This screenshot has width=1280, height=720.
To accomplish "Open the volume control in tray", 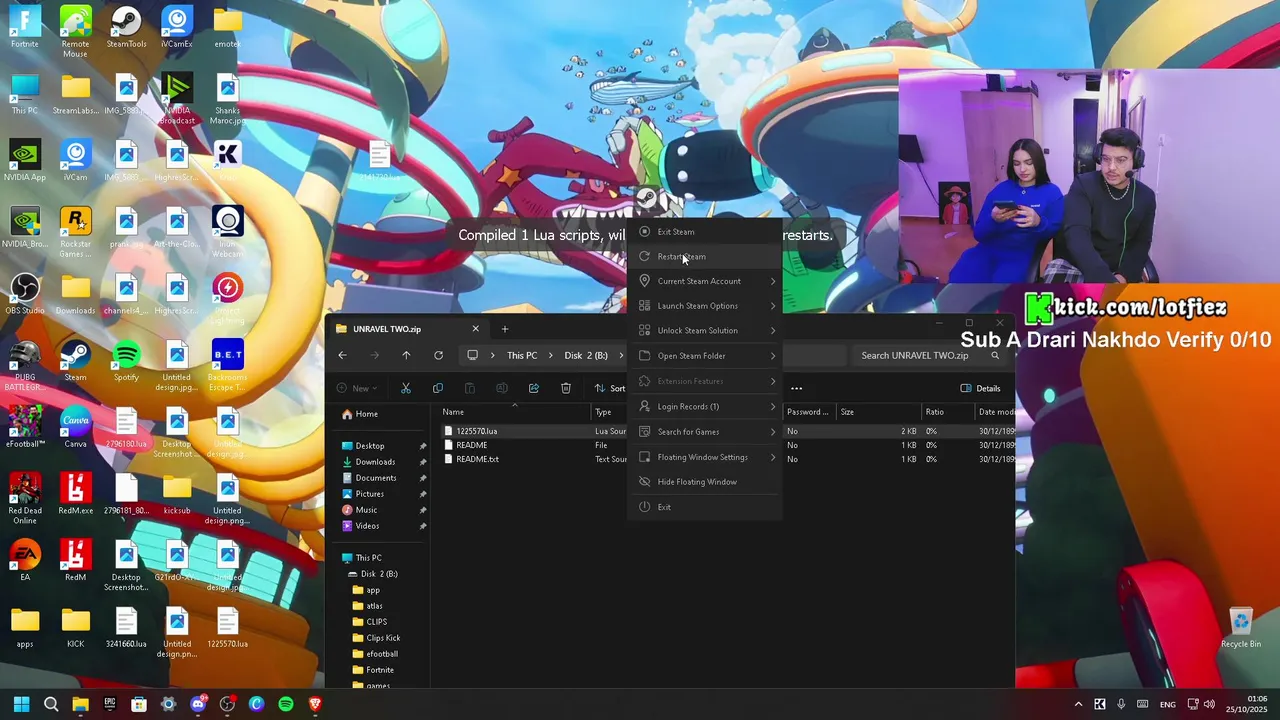I will pyautogui.click(x=1209, y=704).
